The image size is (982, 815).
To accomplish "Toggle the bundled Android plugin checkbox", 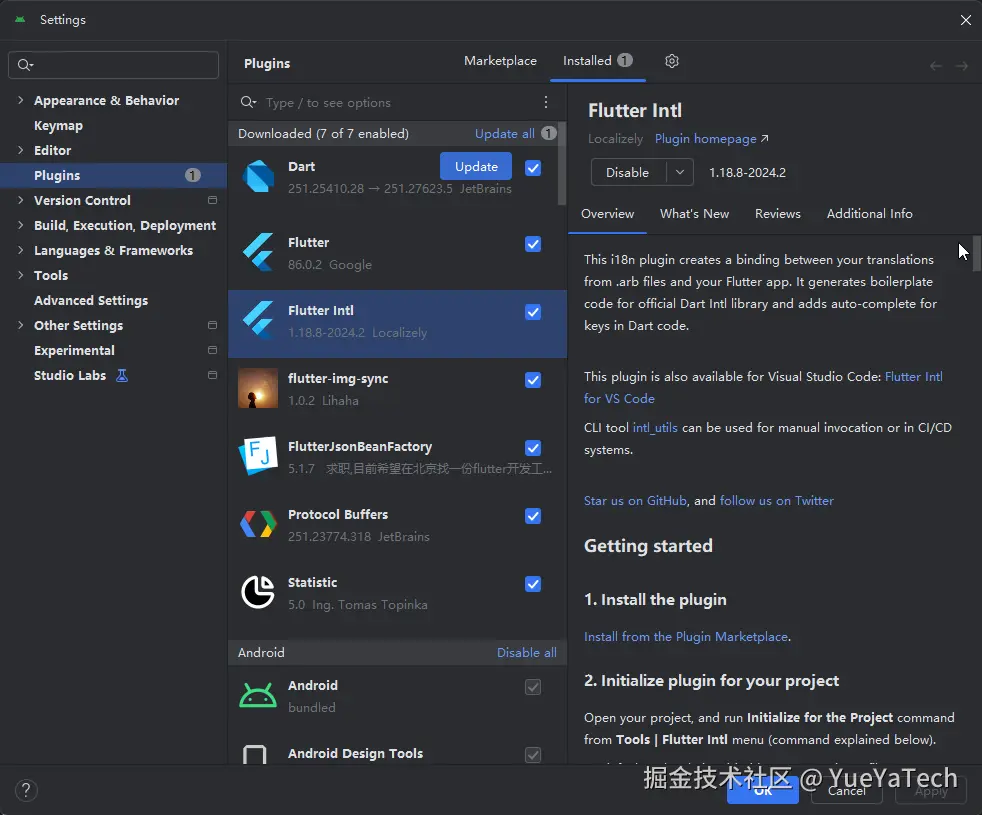I will [x=533, y=687].
